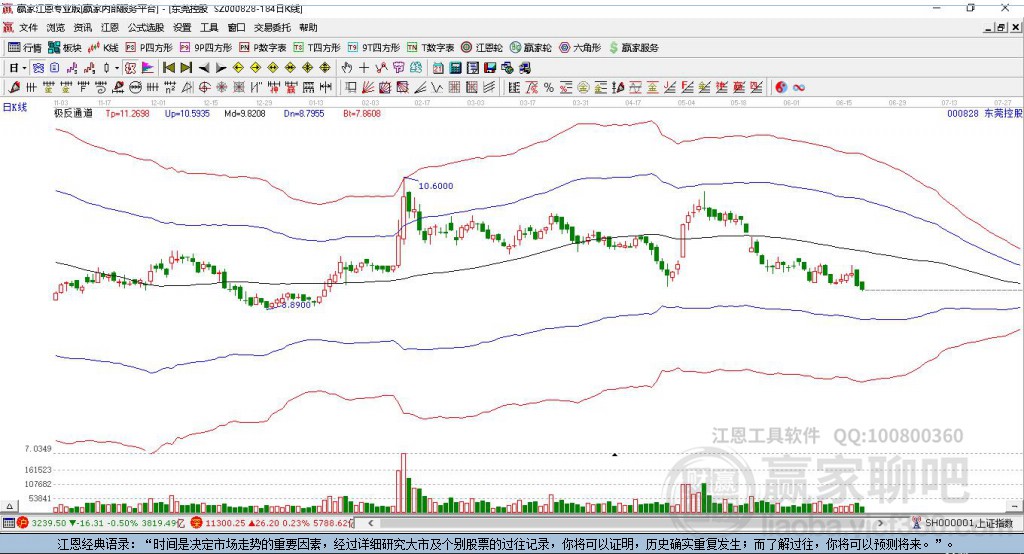Open the 9P四方形 tool
This screenshot has height=554, width=1024.
pos(206,48)
